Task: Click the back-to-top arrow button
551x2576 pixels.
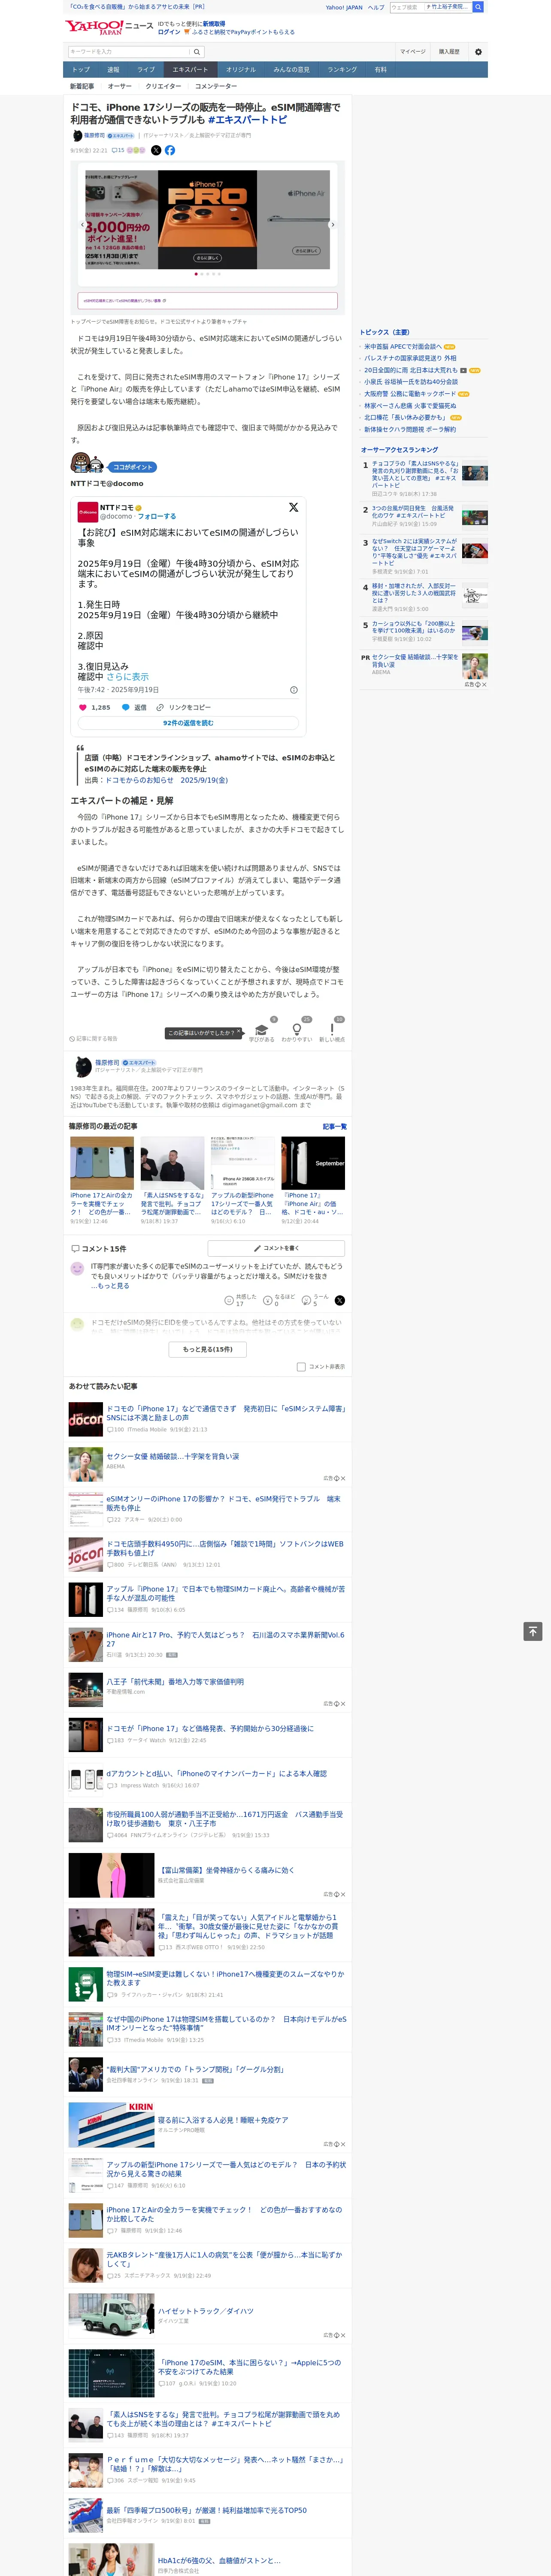Action: (x=533, y=1631)
